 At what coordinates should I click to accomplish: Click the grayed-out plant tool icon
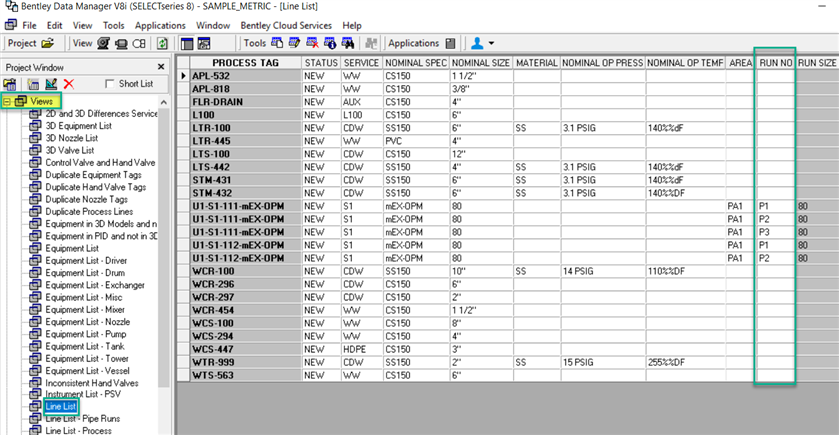coord(371,43)
